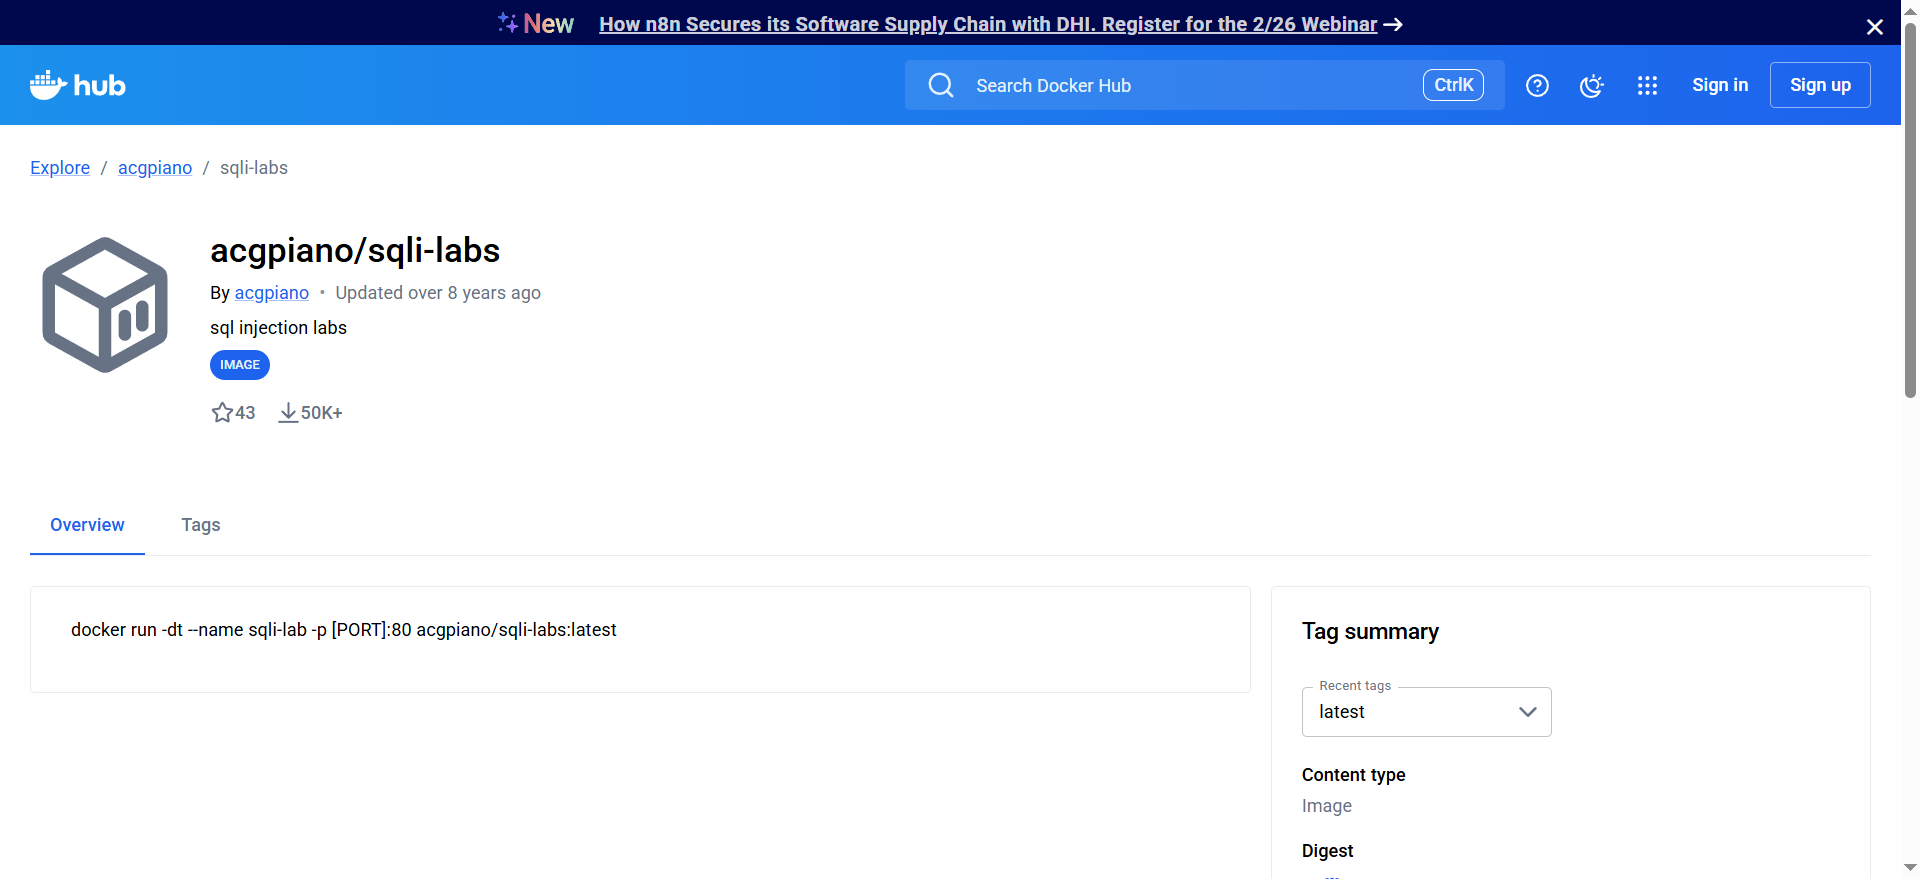Click the sparkle New icon in banner
This screenshot has height=879, width=1920.
coord(508,23)
